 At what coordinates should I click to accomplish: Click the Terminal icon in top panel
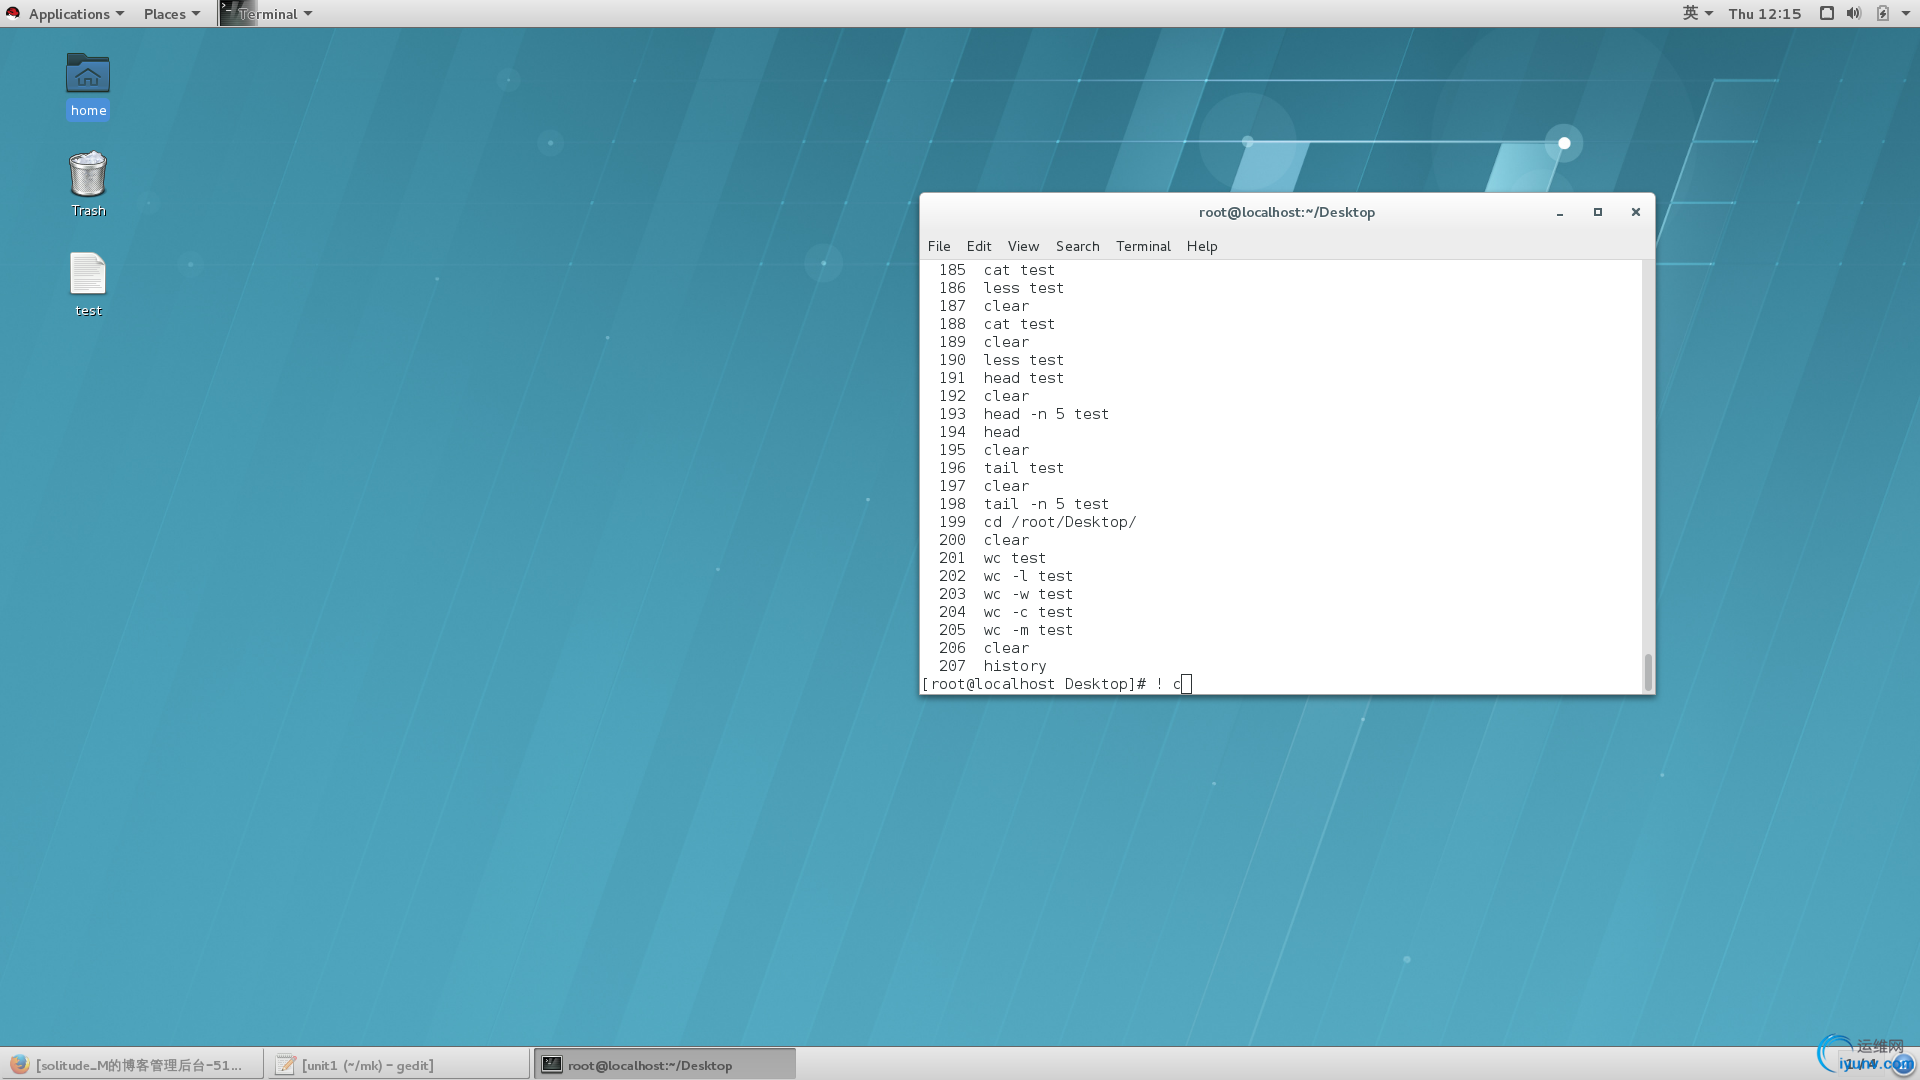238,13
